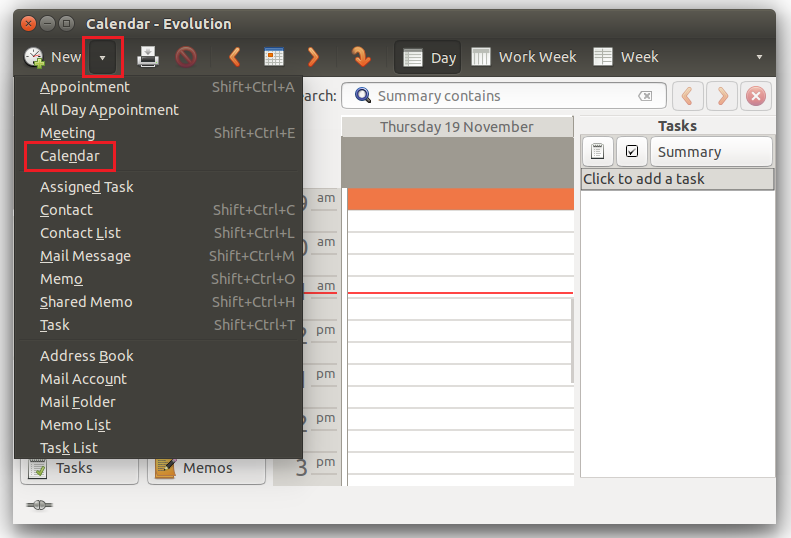The image size is (791, 538).
Task: Choose Meeting from the New menu
Action: 158,133
